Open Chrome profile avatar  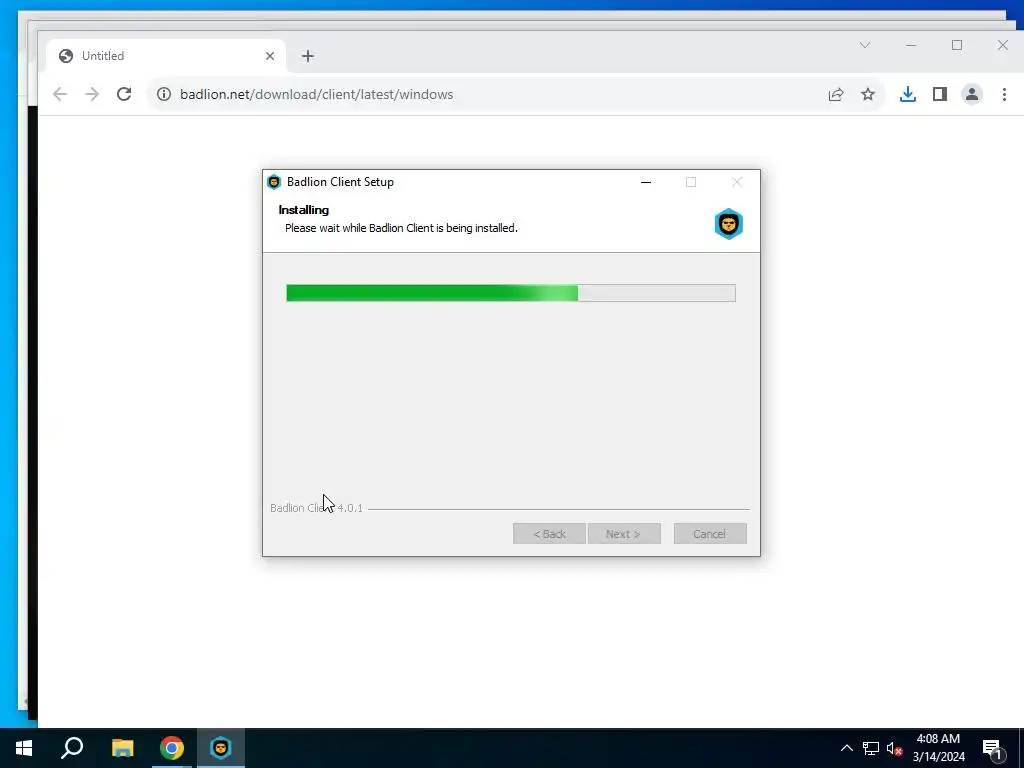972,94
